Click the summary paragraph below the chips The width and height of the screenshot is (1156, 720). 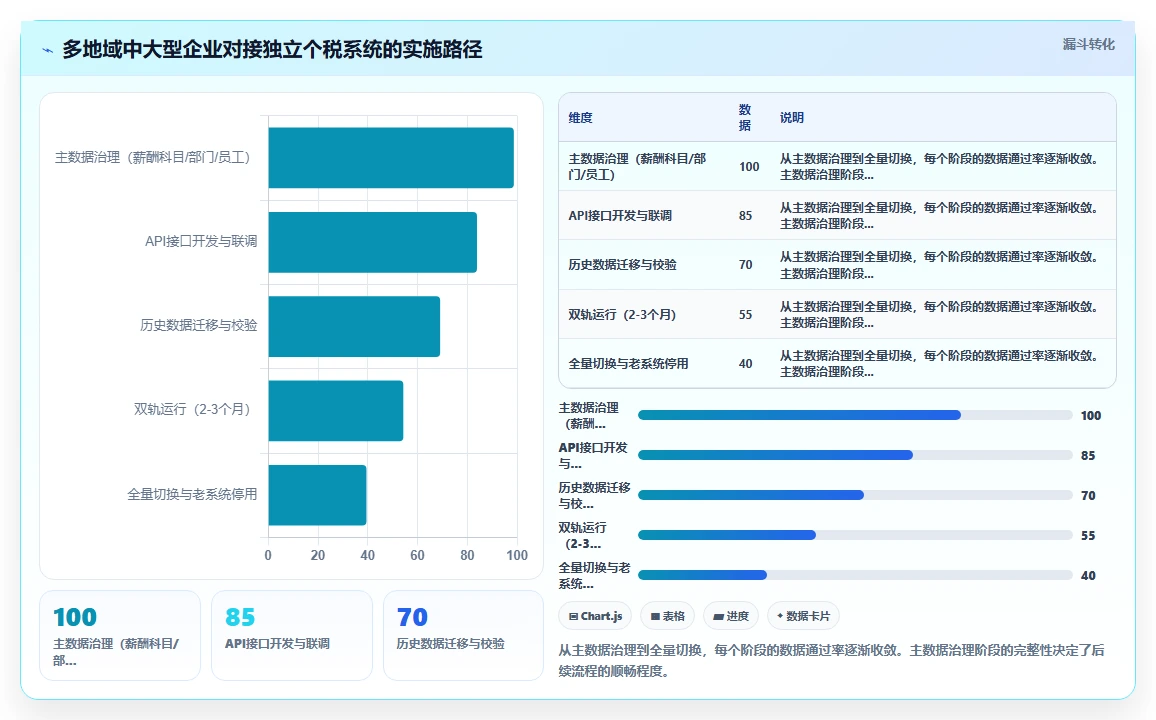click(x=832, y=661)
